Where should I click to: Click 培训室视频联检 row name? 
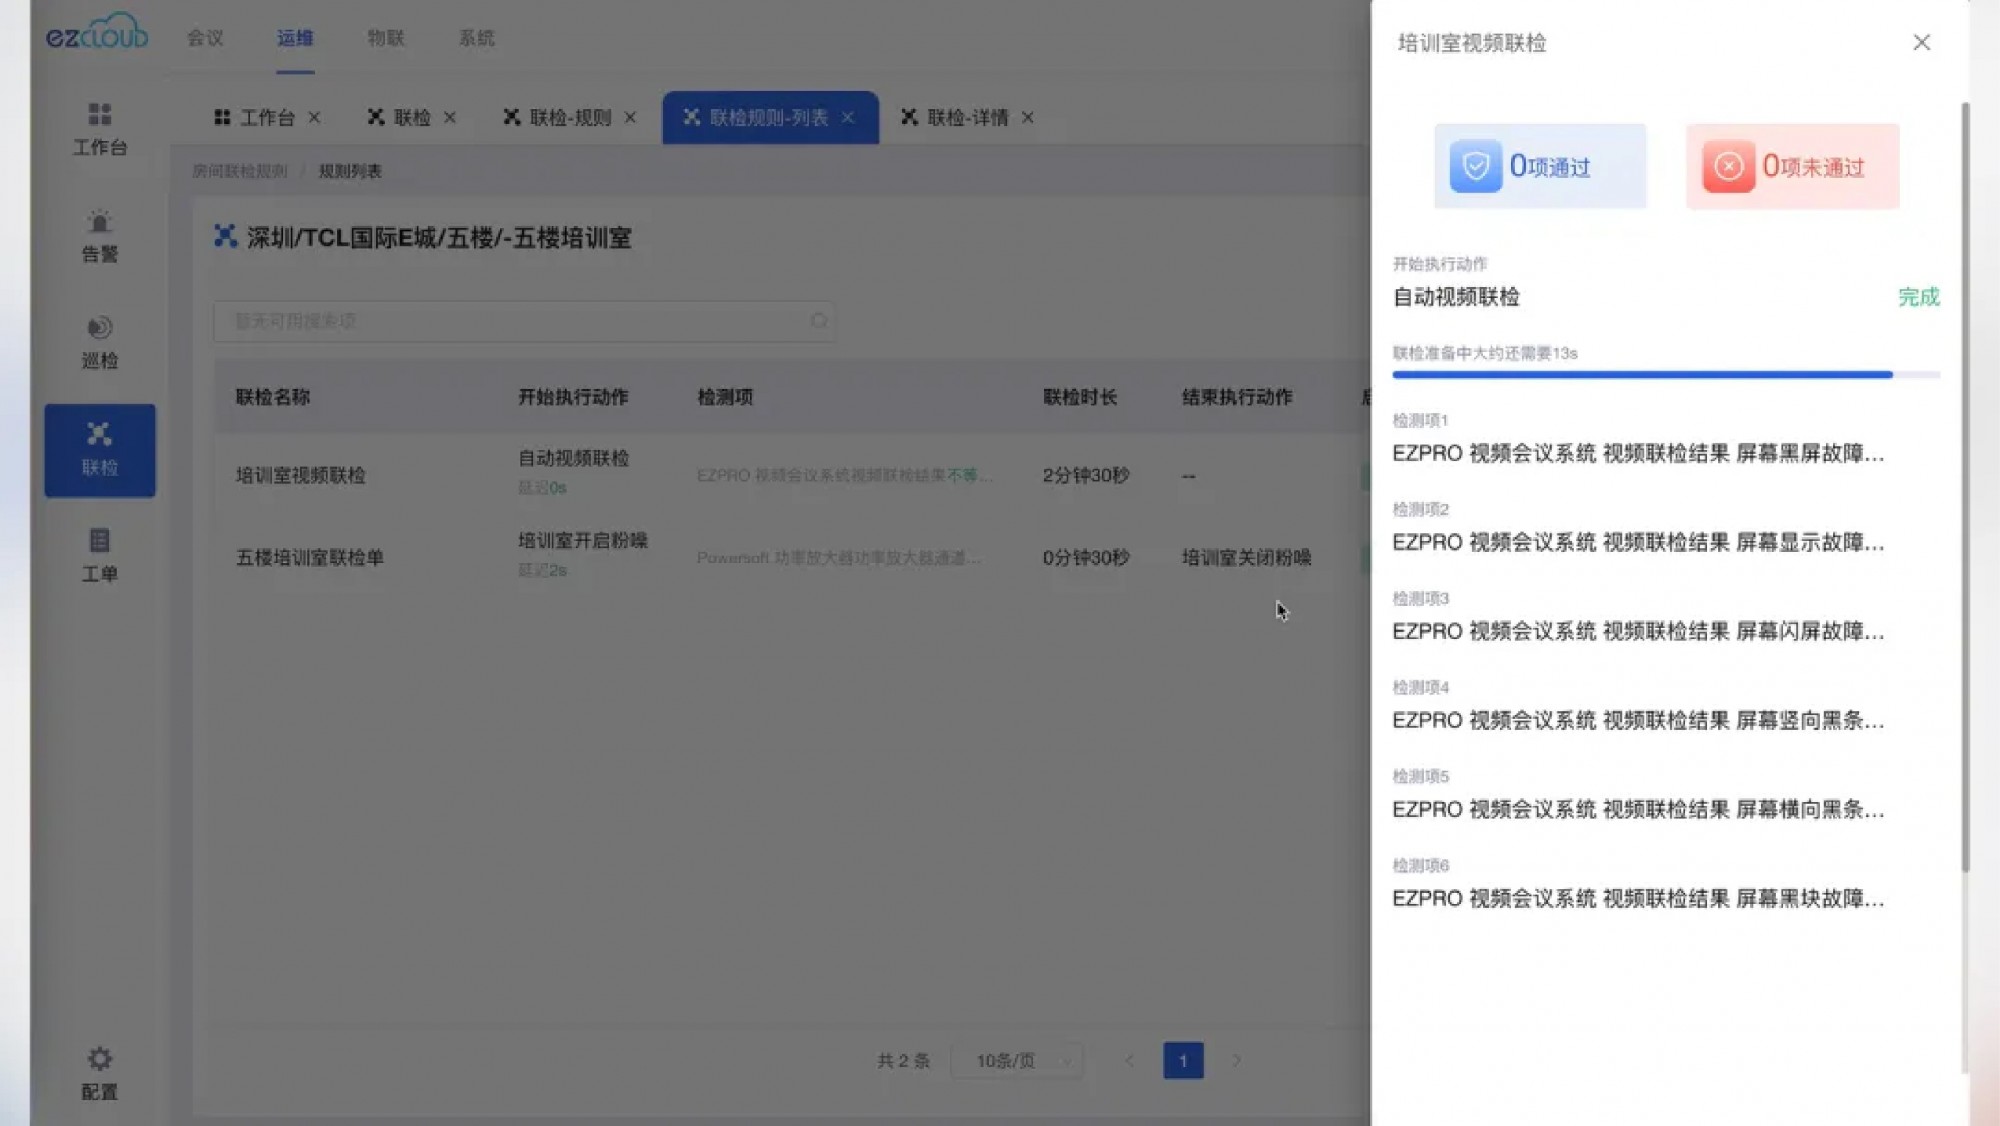300,475
